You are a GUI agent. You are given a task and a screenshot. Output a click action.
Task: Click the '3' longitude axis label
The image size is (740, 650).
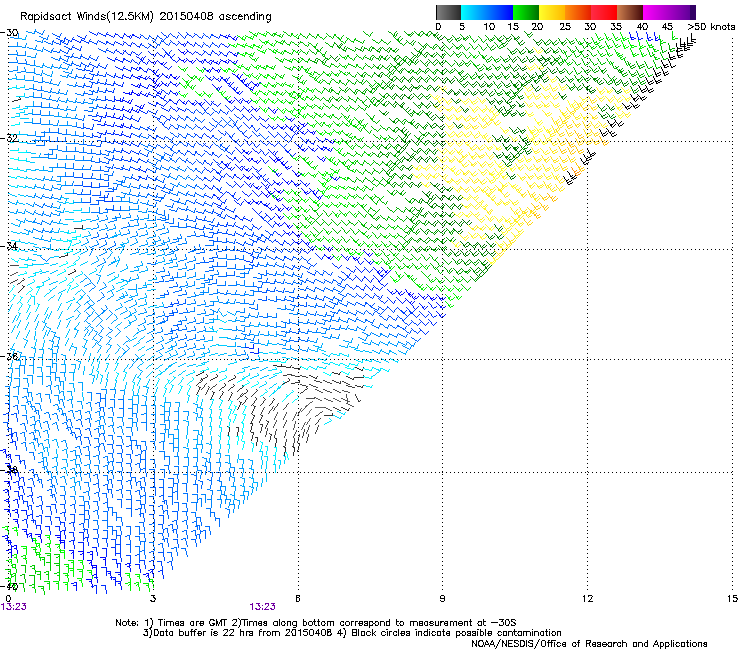click(153, 599)
